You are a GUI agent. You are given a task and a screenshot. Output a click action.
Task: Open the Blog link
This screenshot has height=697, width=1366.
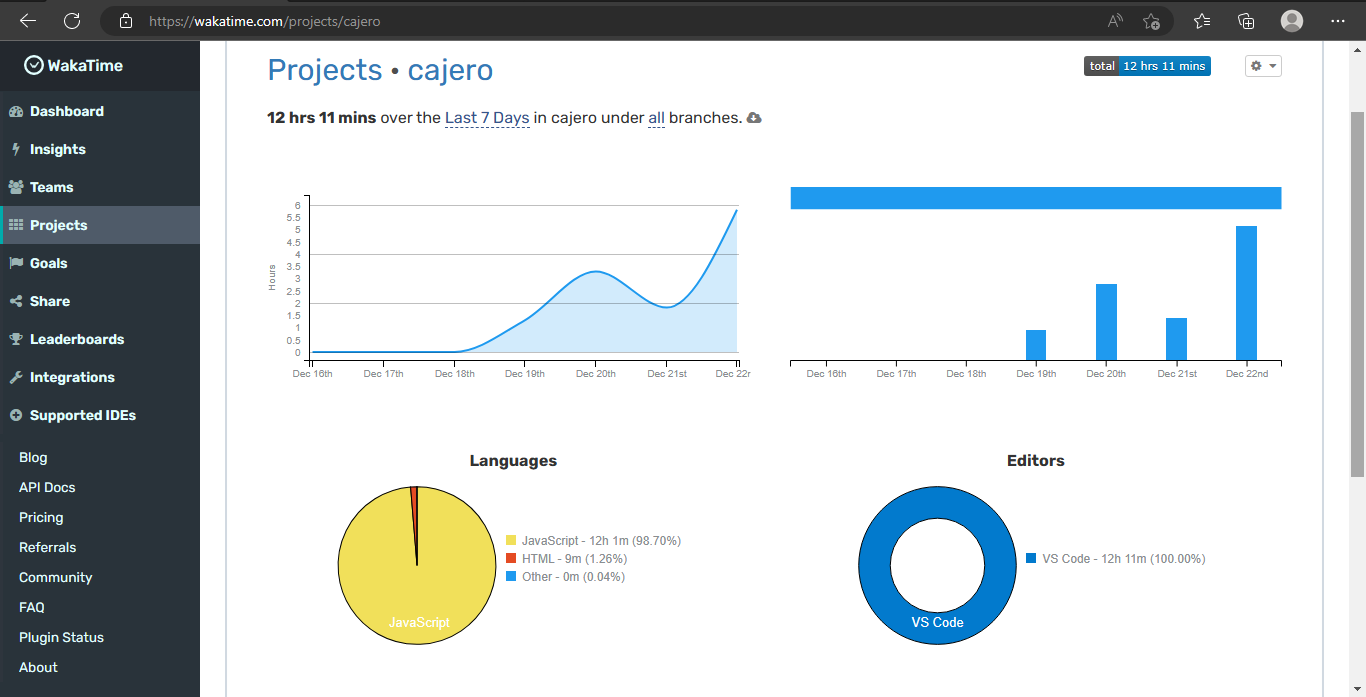click(33, 457)
